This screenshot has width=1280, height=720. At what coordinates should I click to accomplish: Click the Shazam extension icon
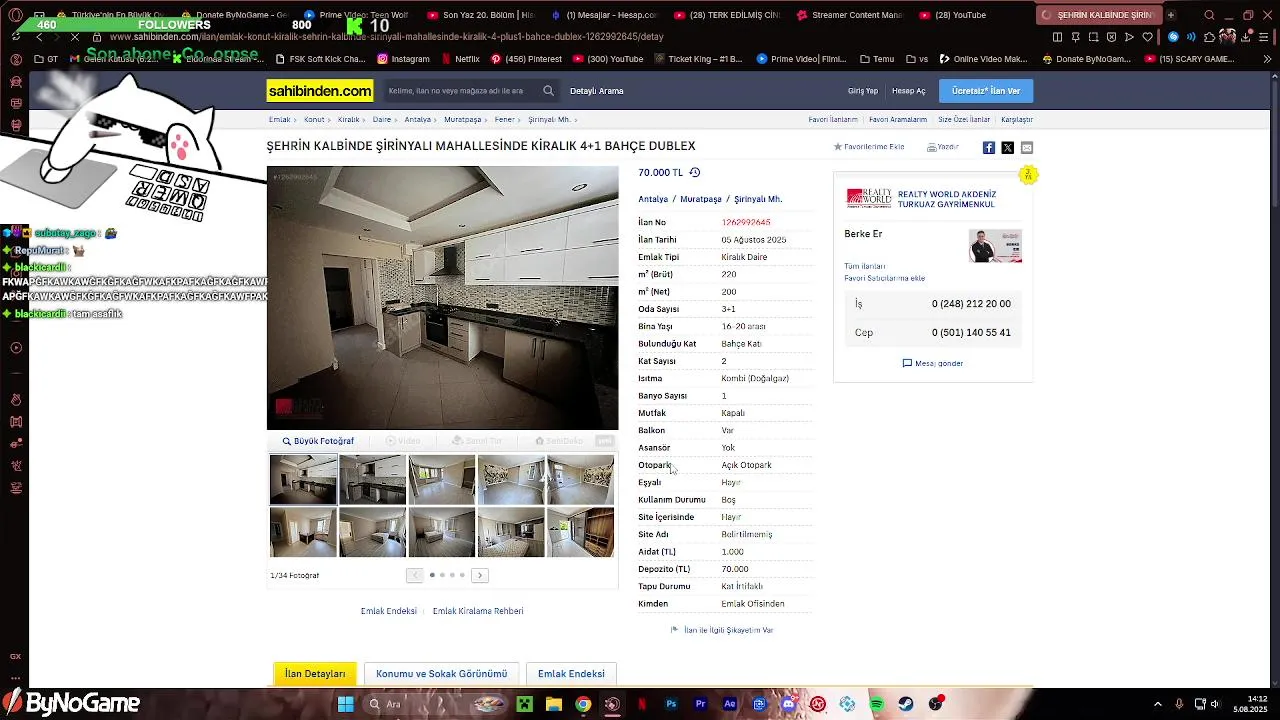click(1174, 37)
